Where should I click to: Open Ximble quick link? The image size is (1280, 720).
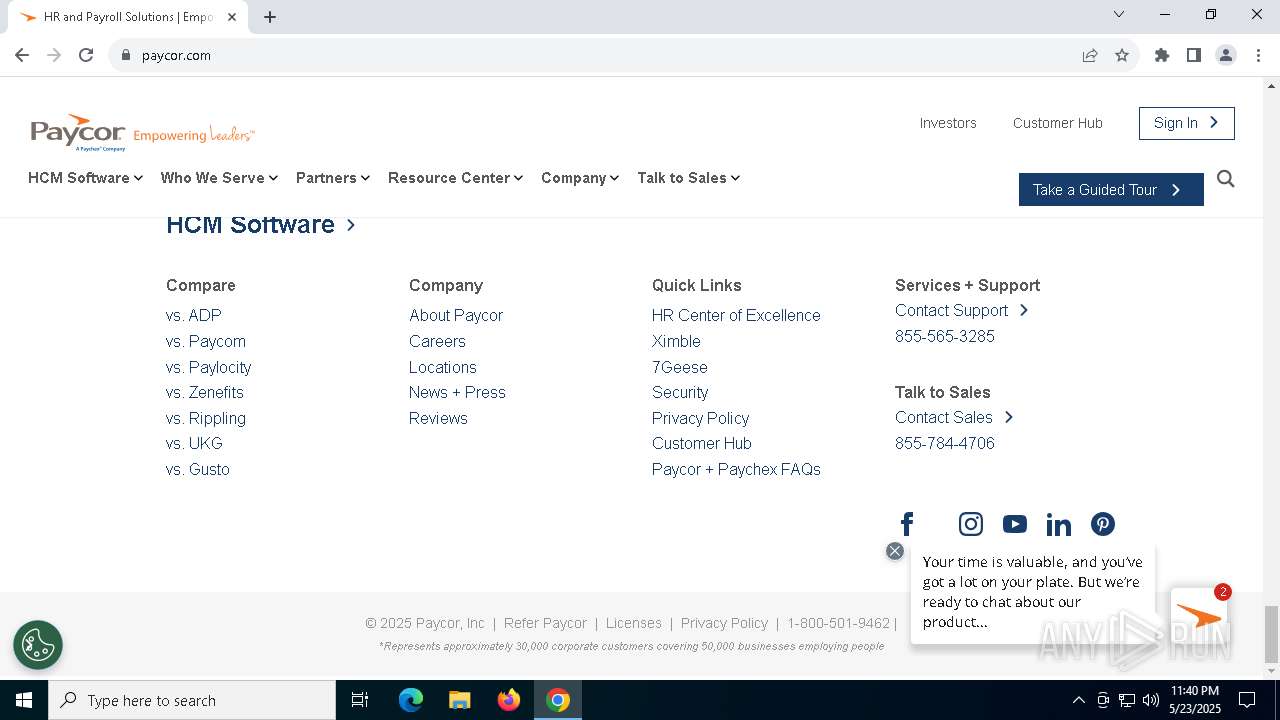(x=676, y=341)
